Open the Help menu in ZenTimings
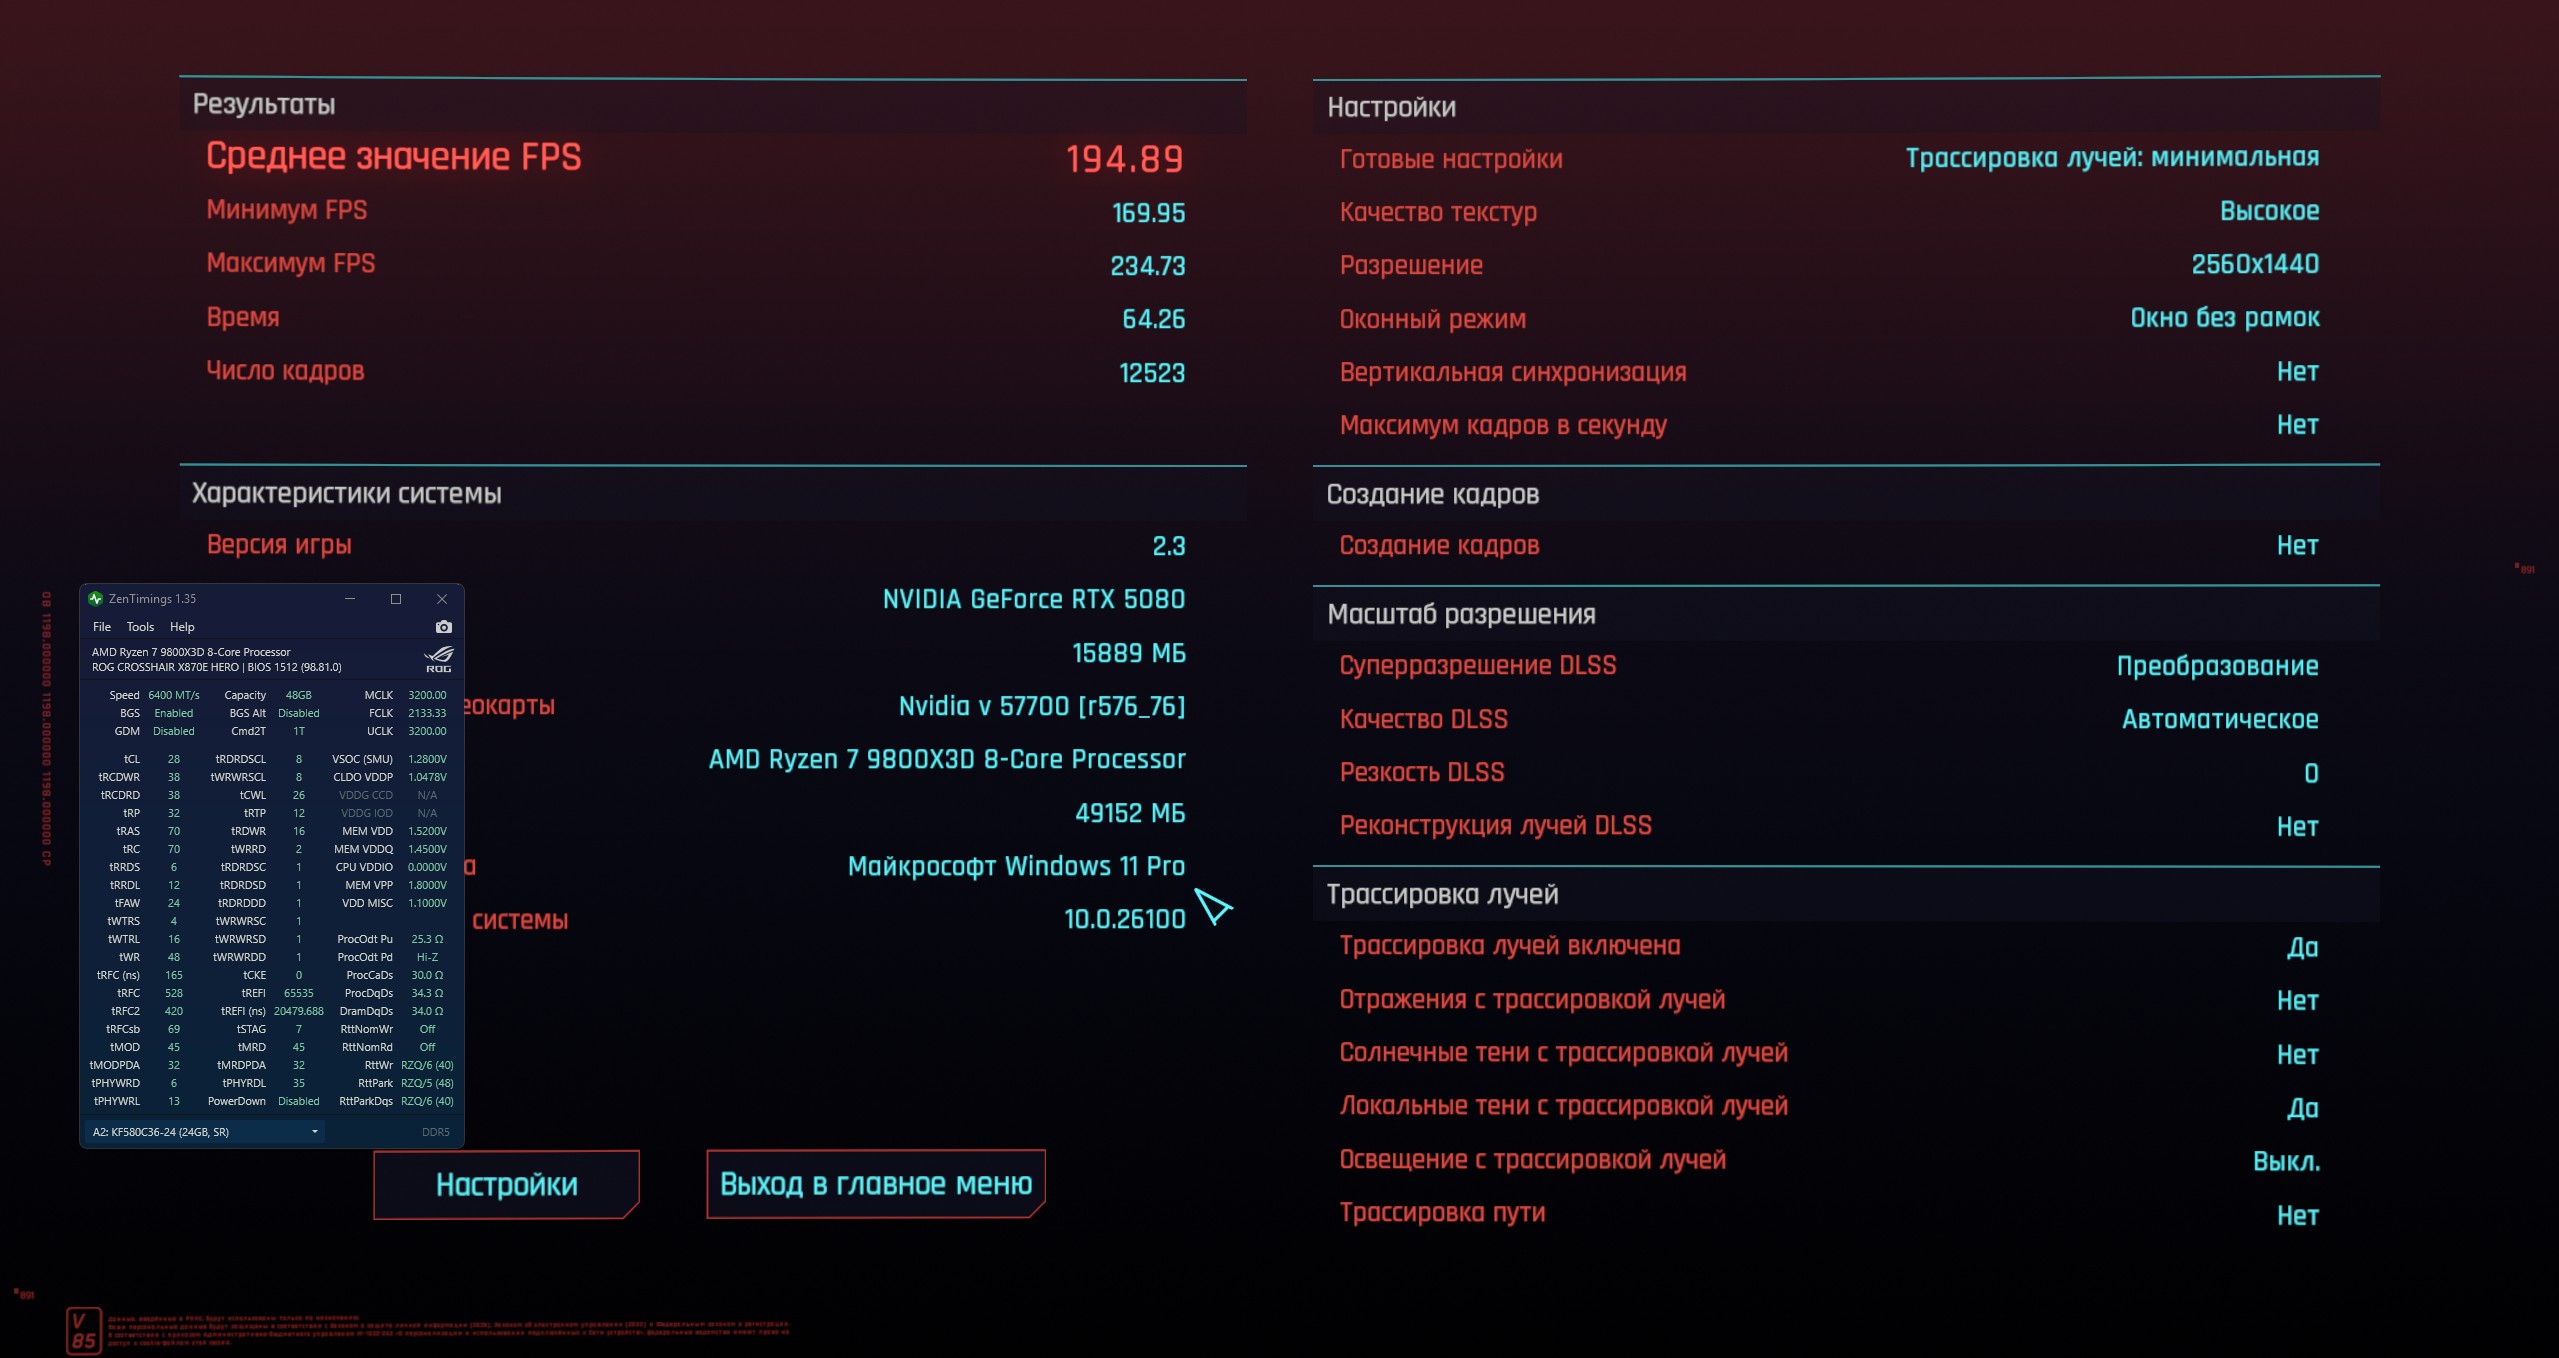The image size is (2559, 1358). click(182, 627)
